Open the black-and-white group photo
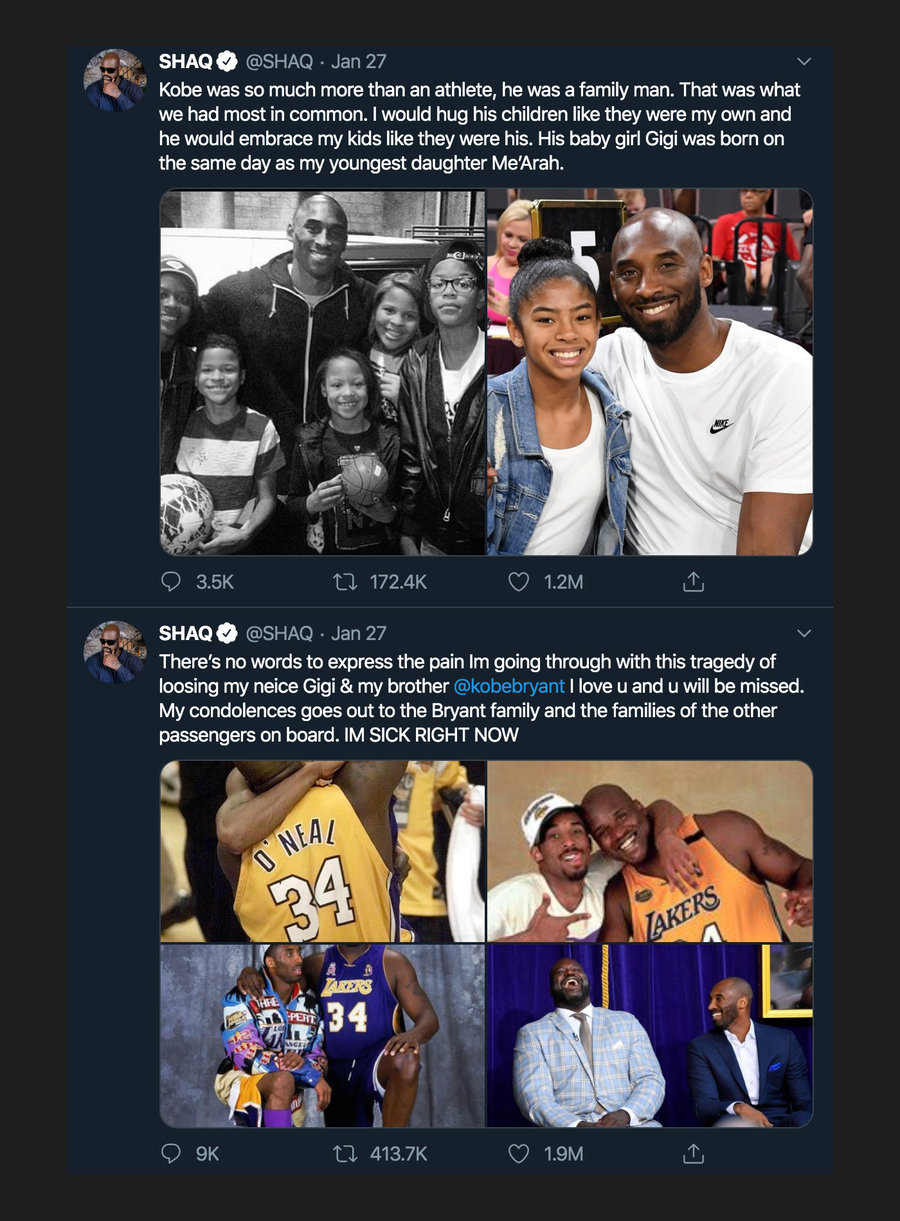This screenshot has height=1221, width=900. 322,372
